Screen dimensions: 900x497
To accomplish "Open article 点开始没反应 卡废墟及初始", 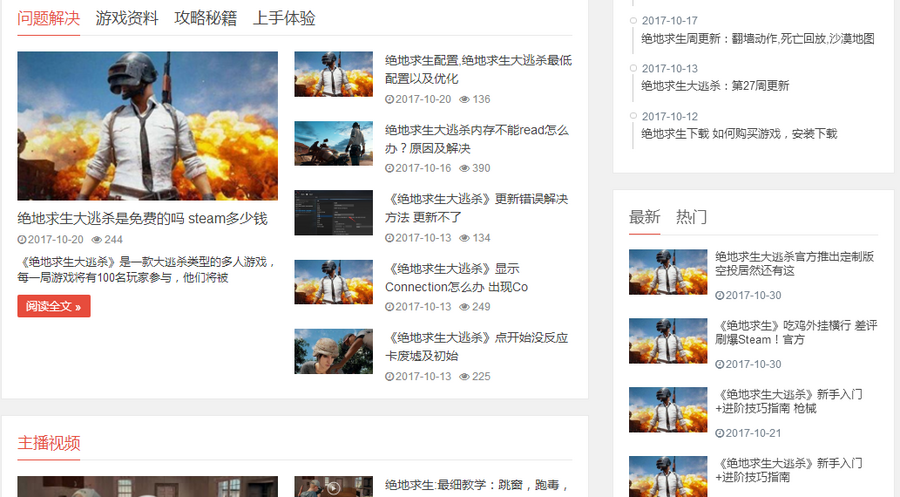I will coord(476,347).
